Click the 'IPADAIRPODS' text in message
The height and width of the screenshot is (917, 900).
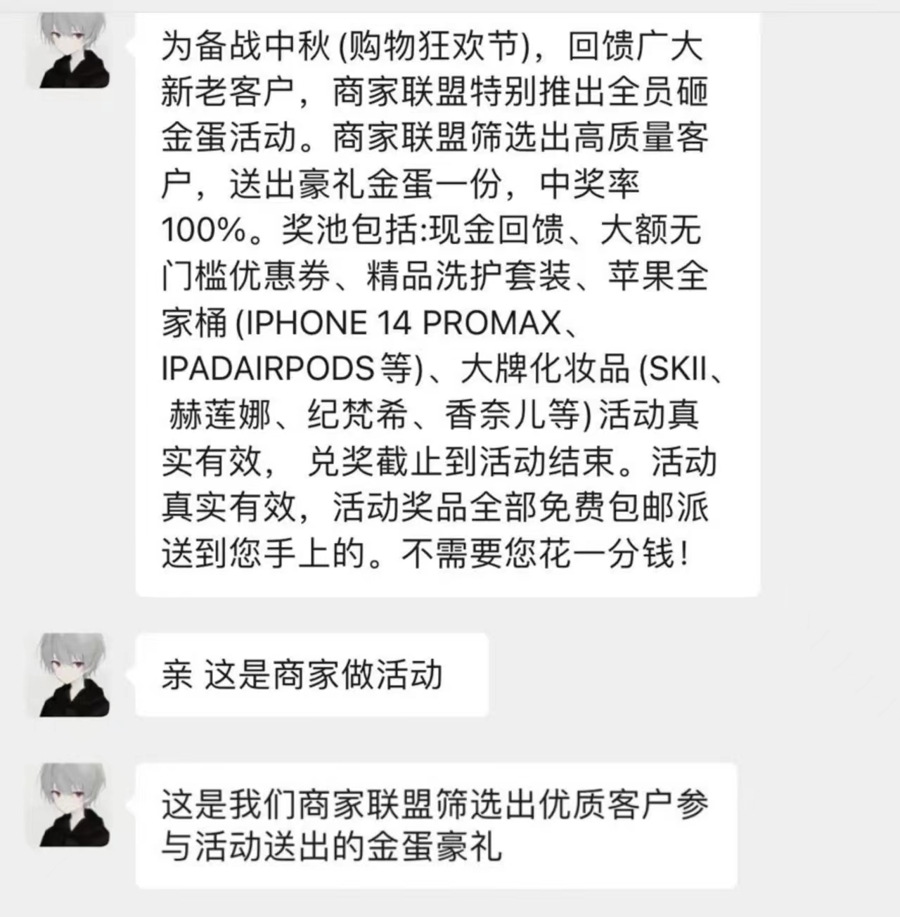coord(268,368)
